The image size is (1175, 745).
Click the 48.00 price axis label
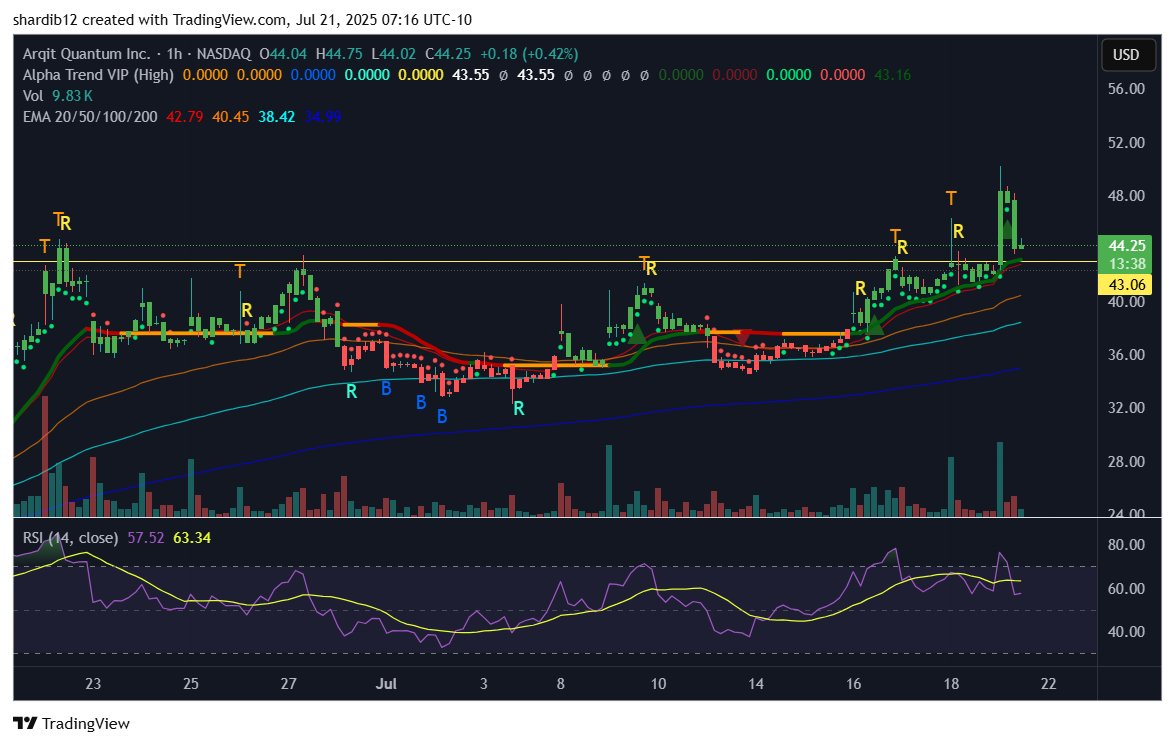click(x=1126, y=196)
